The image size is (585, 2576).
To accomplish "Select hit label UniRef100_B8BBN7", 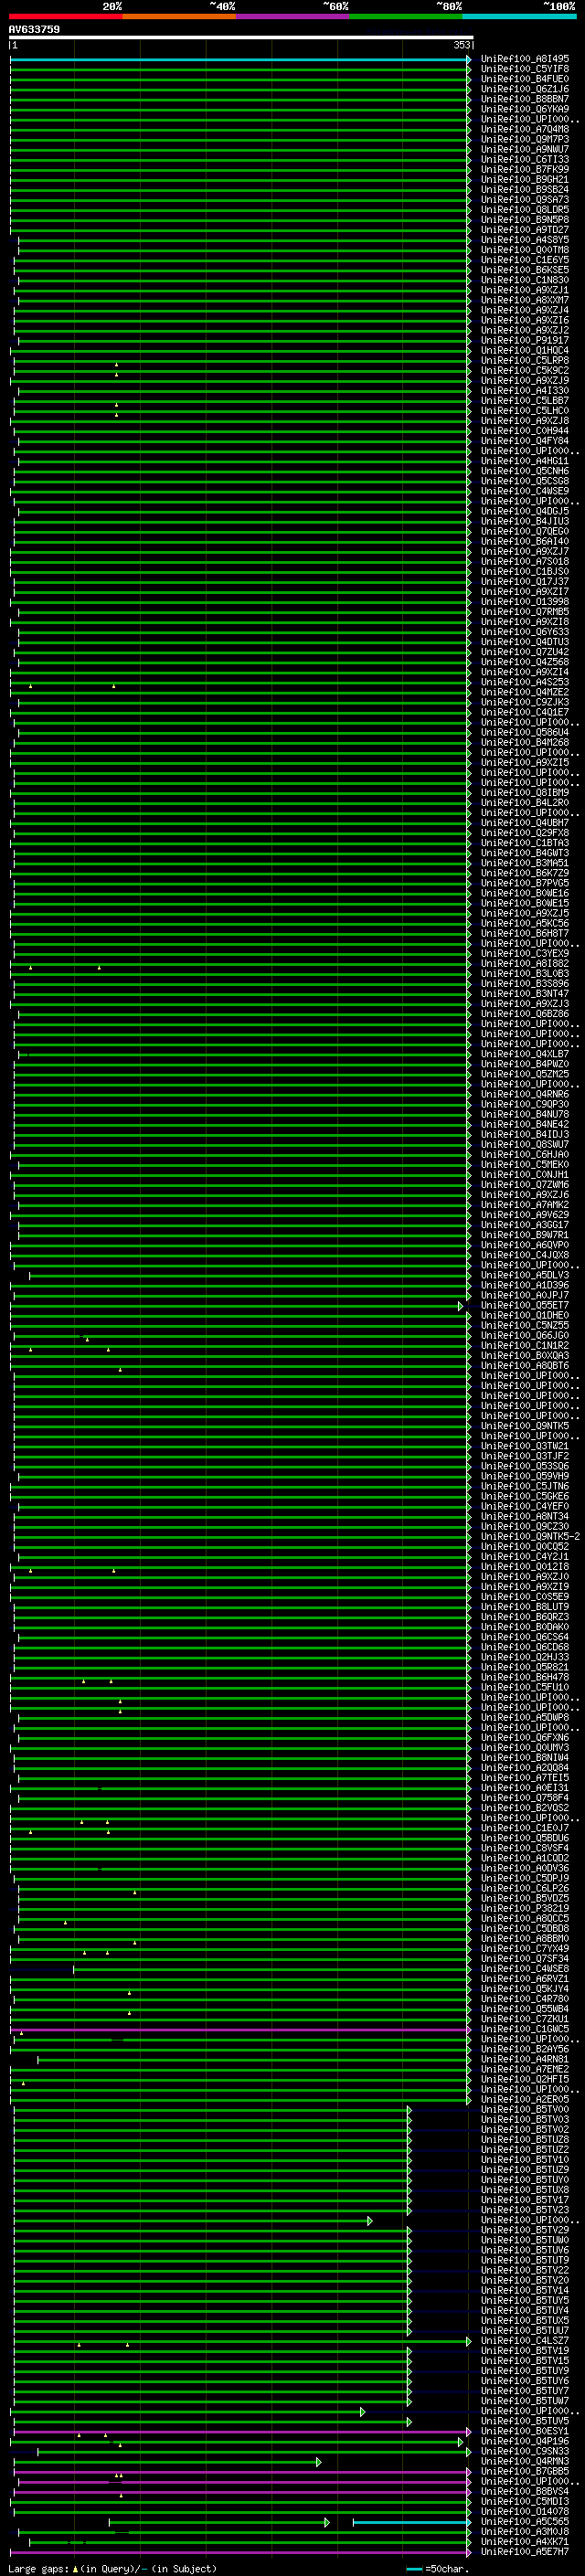I will tap(525, 99).
